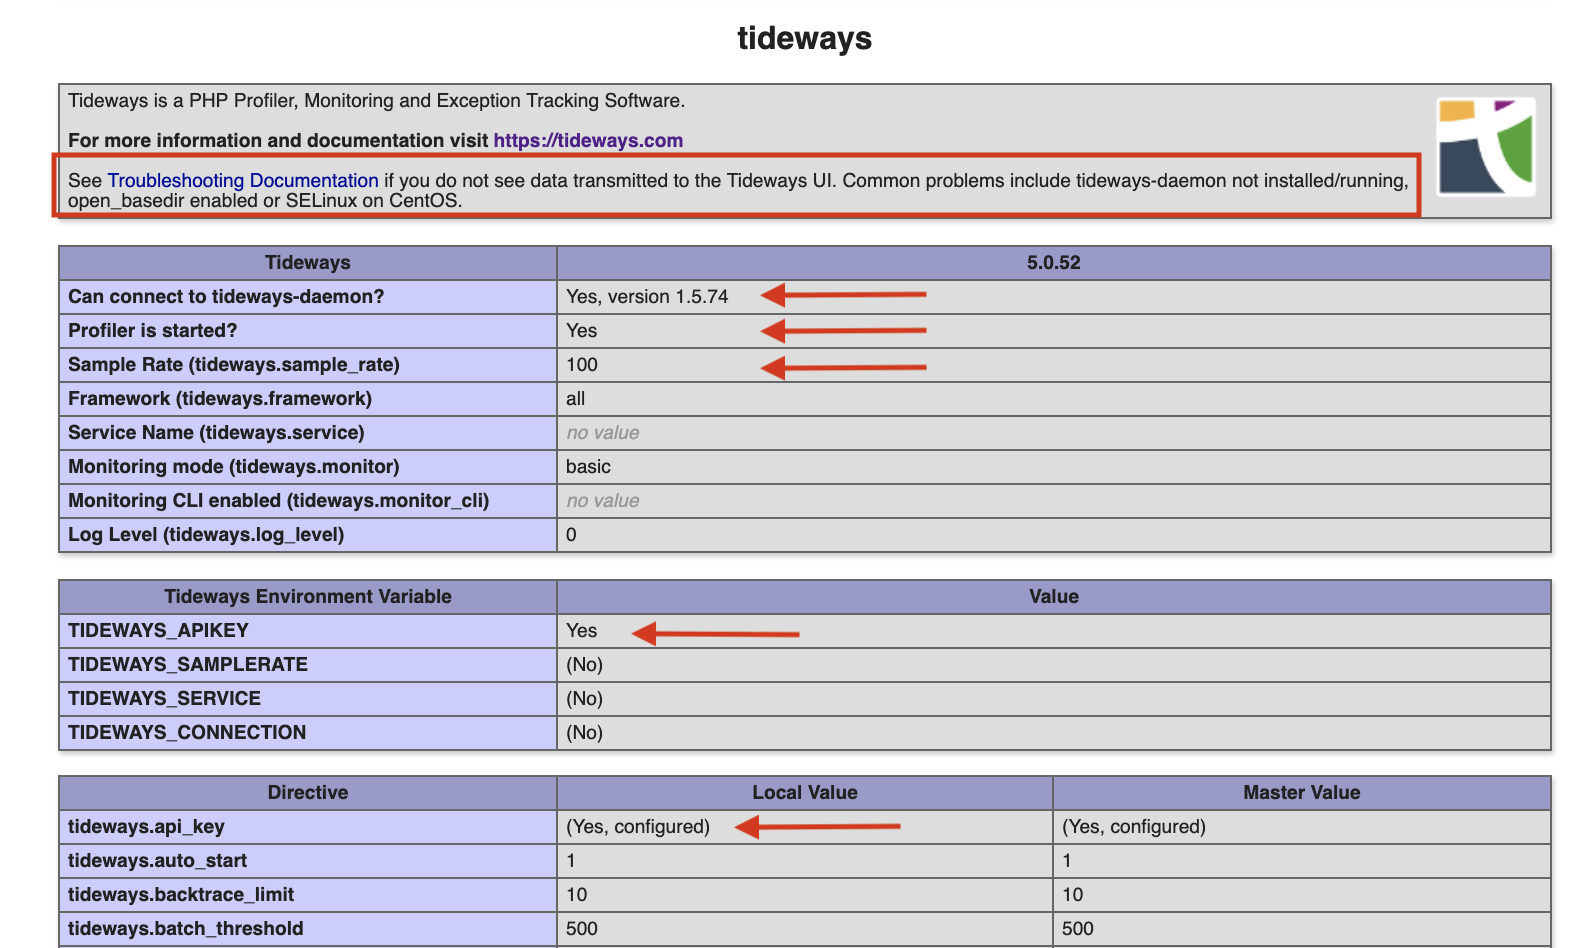Select the Framework value 'all'
The width and height of the screenshot is (1582, 948).
tap(575, 399)
